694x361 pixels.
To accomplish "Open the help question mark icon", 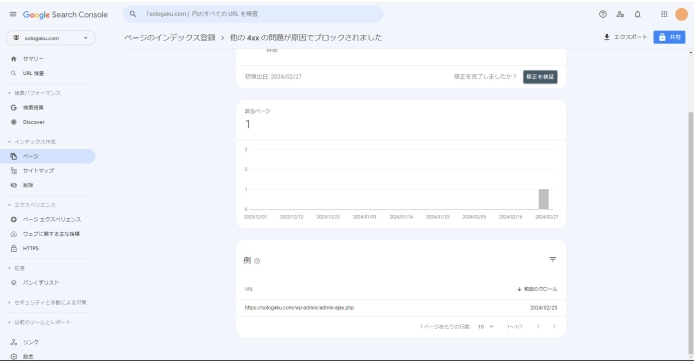I will pyautogui.click(x=602, y=14).
